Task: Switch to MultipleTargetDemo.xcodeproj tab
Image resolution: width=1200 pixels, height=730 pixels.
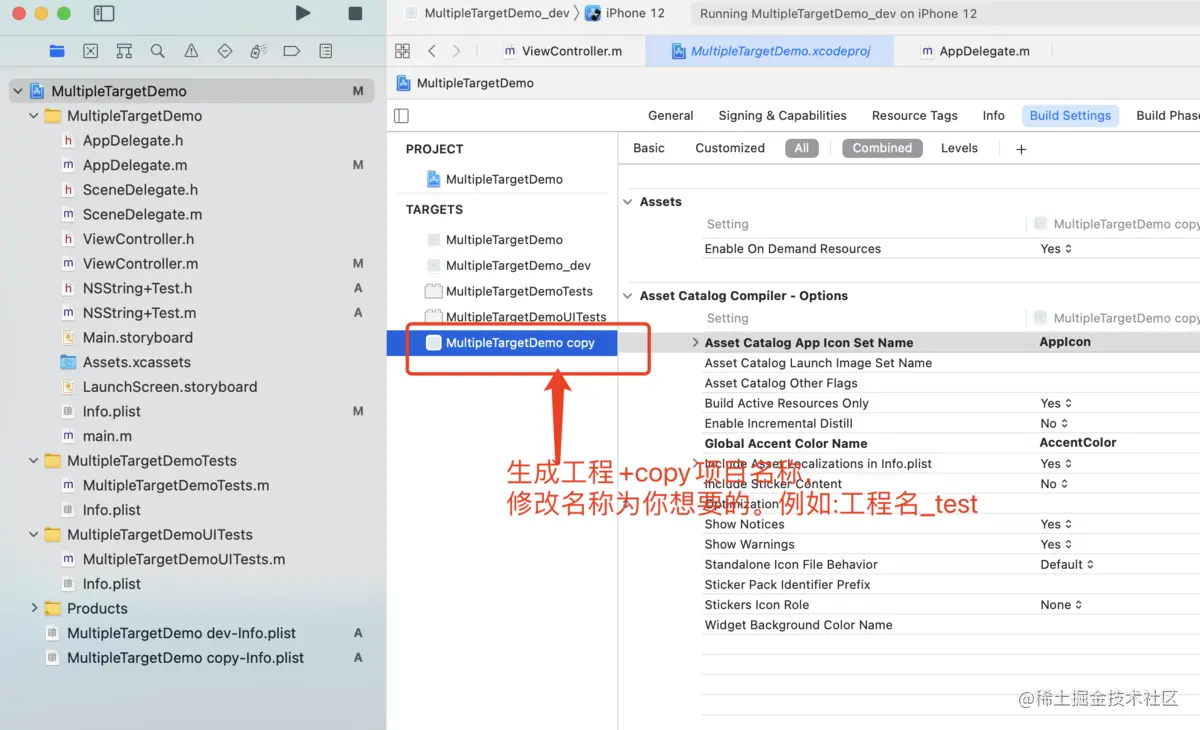Action: pos(768,51)
